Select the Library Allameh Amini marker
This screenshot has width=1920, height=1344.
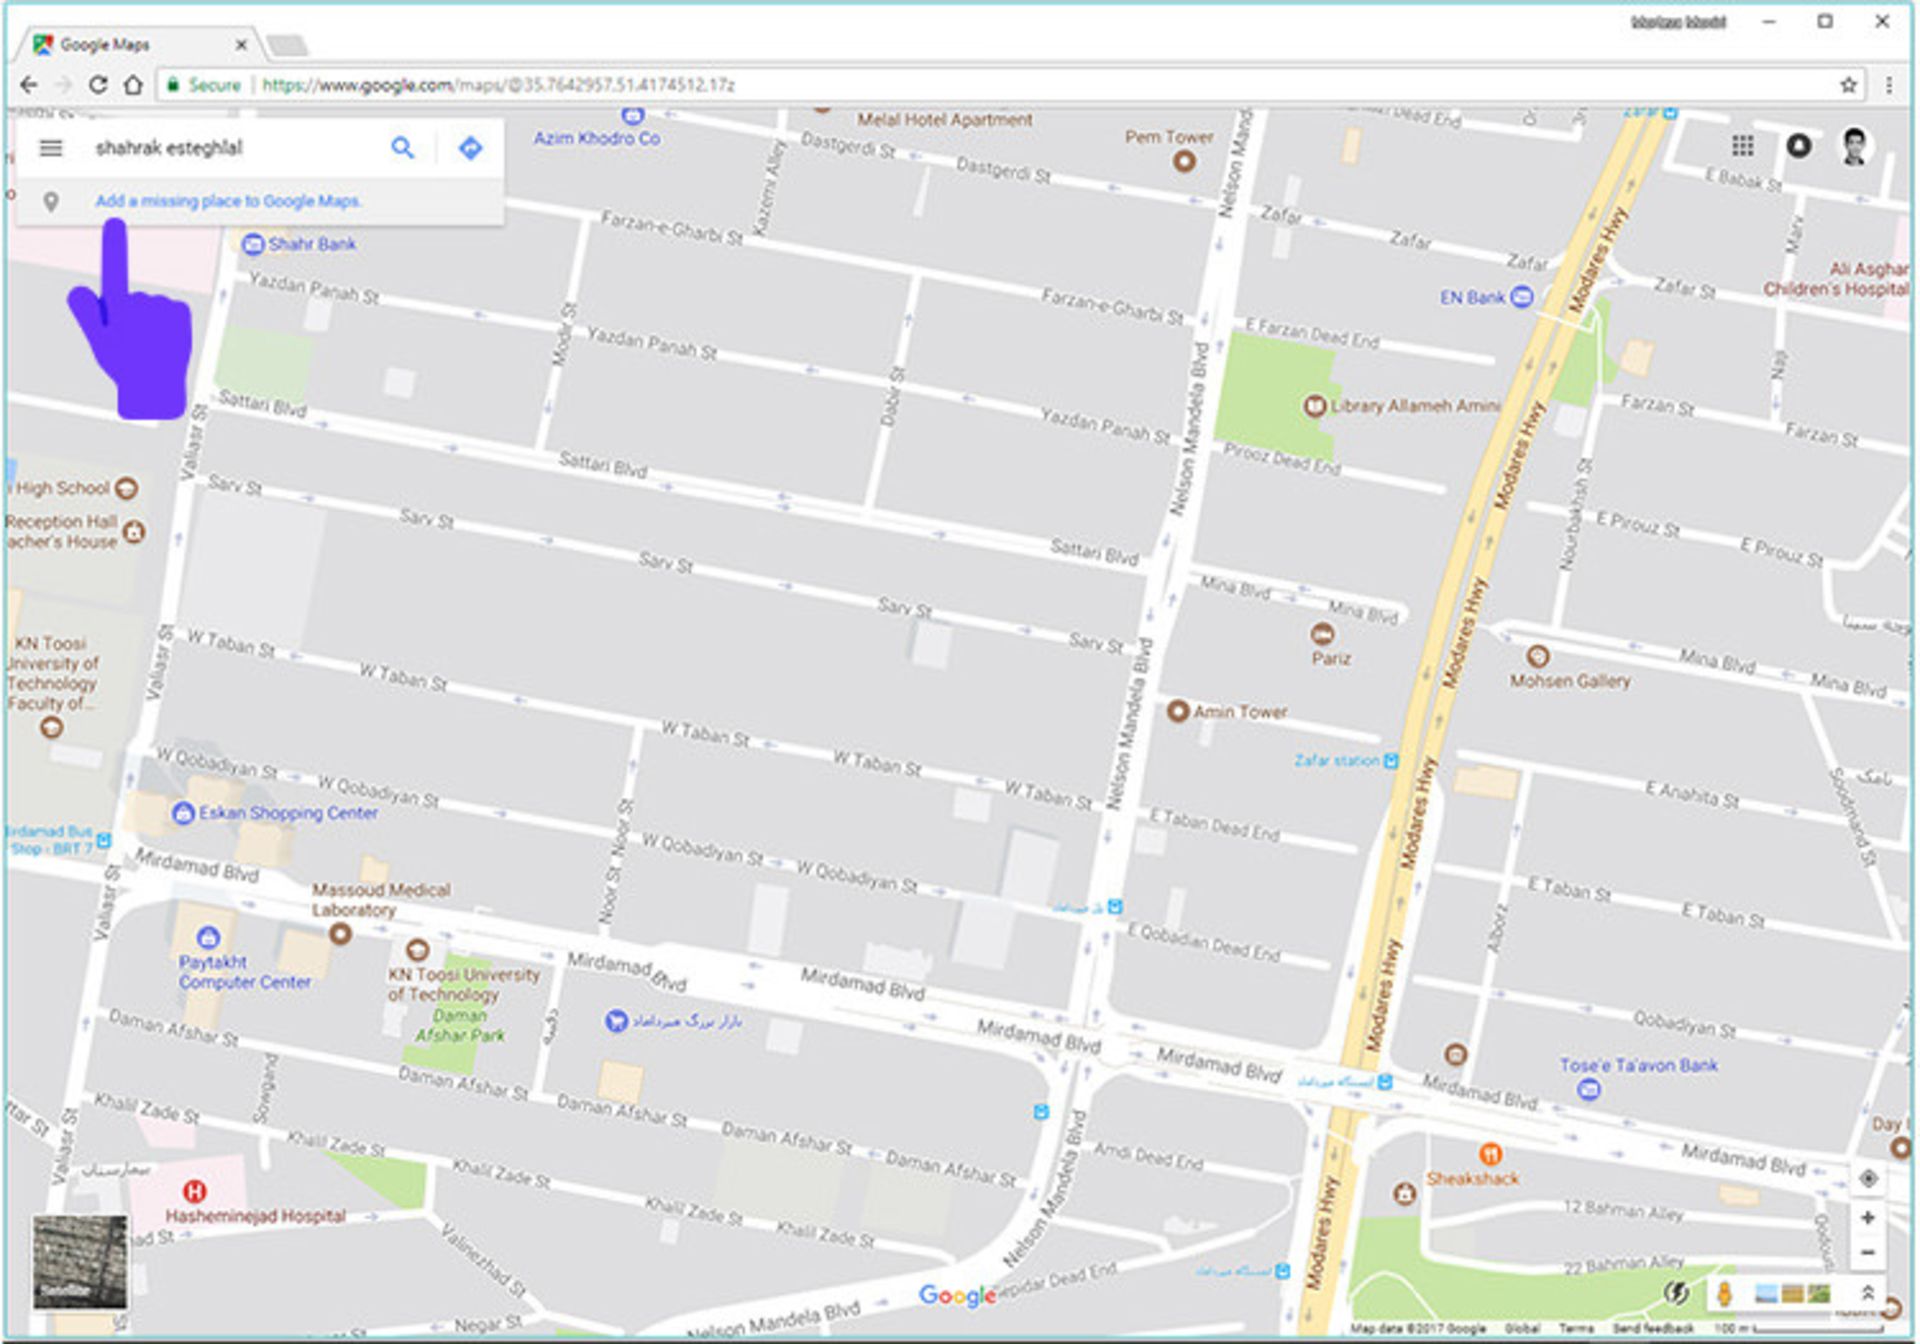click(x=1314, y=406)
